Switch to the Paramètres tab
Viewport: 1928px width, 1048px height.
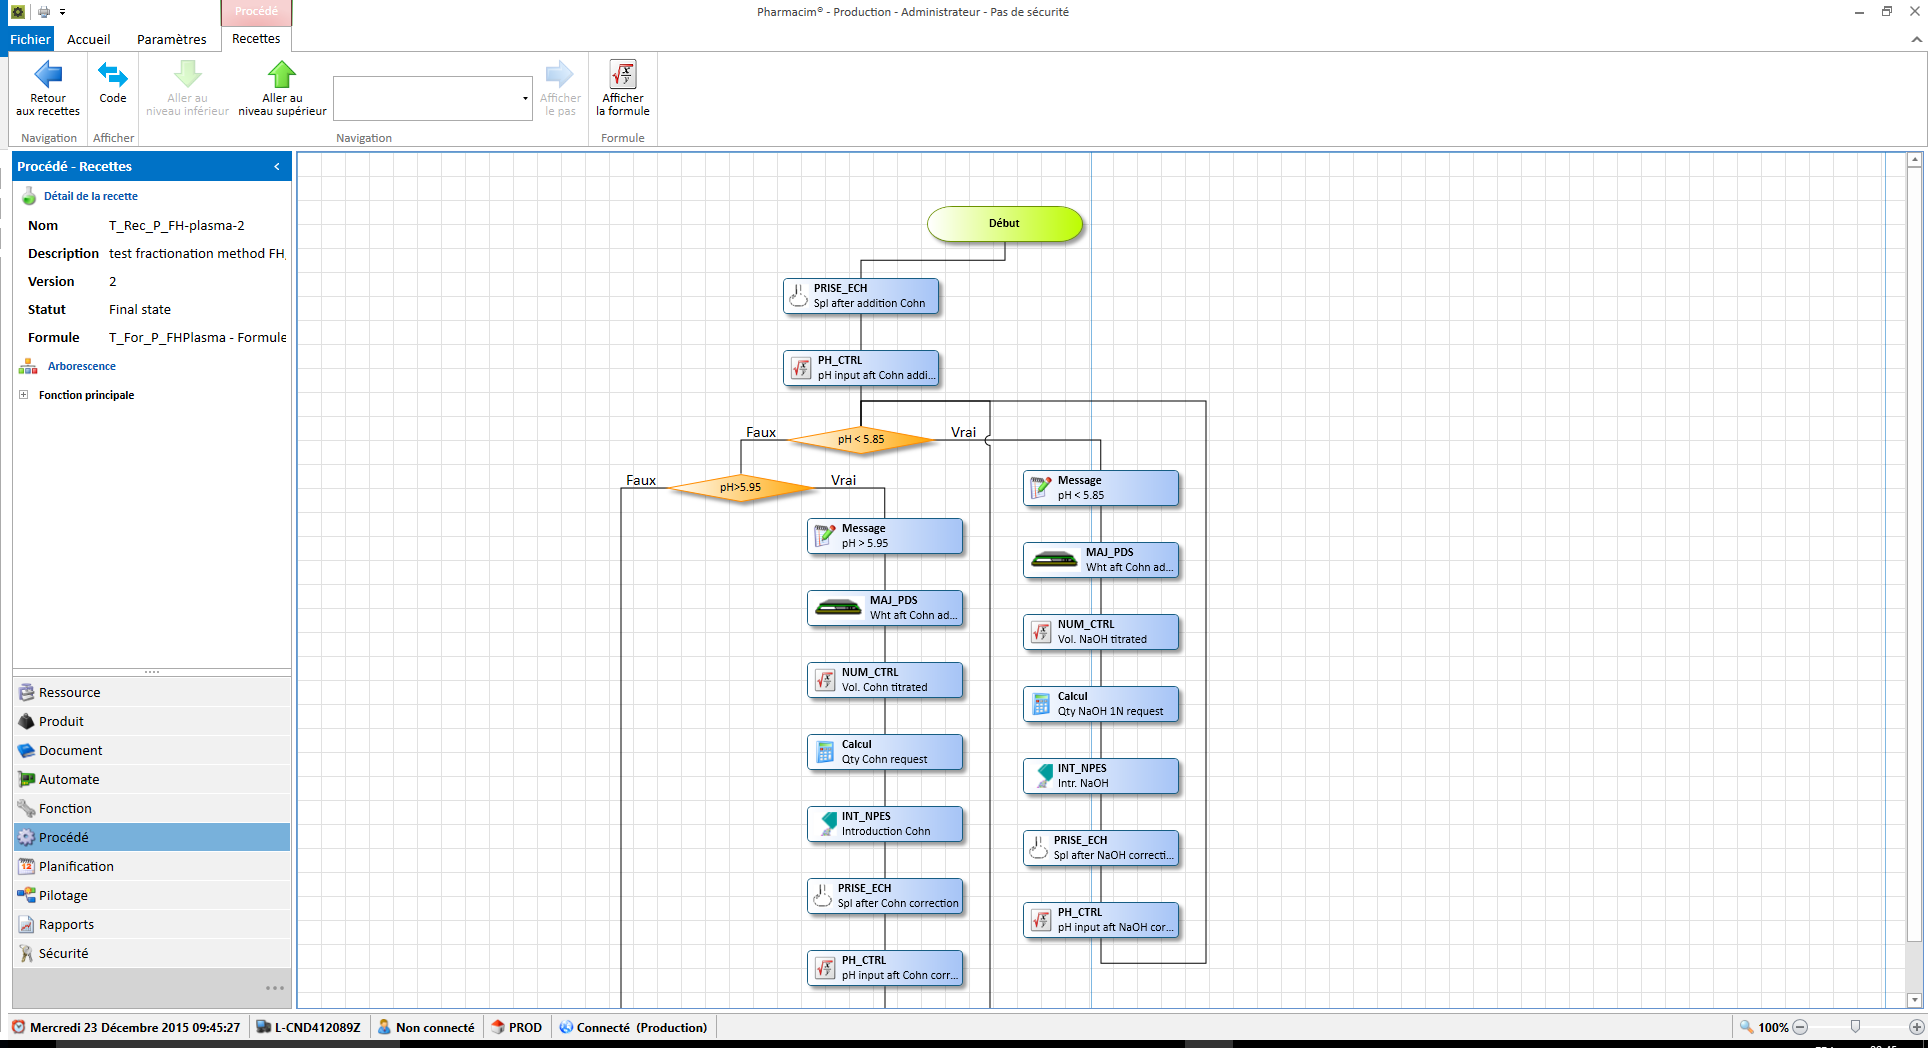(x=172, y=39)
